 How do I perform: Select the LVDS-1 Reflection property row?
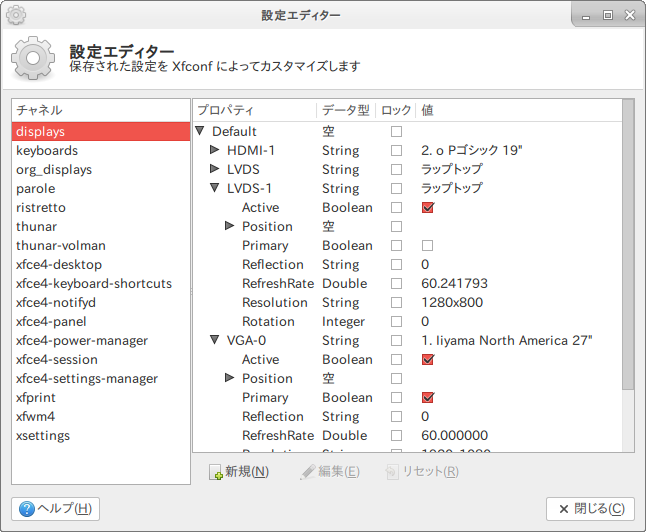(x=407, y=265)
